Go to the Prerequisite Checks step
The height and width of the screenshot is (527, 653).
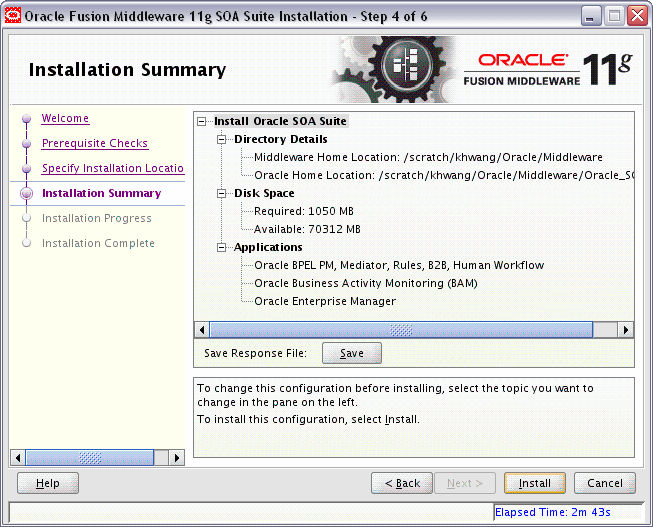(95, 143)
